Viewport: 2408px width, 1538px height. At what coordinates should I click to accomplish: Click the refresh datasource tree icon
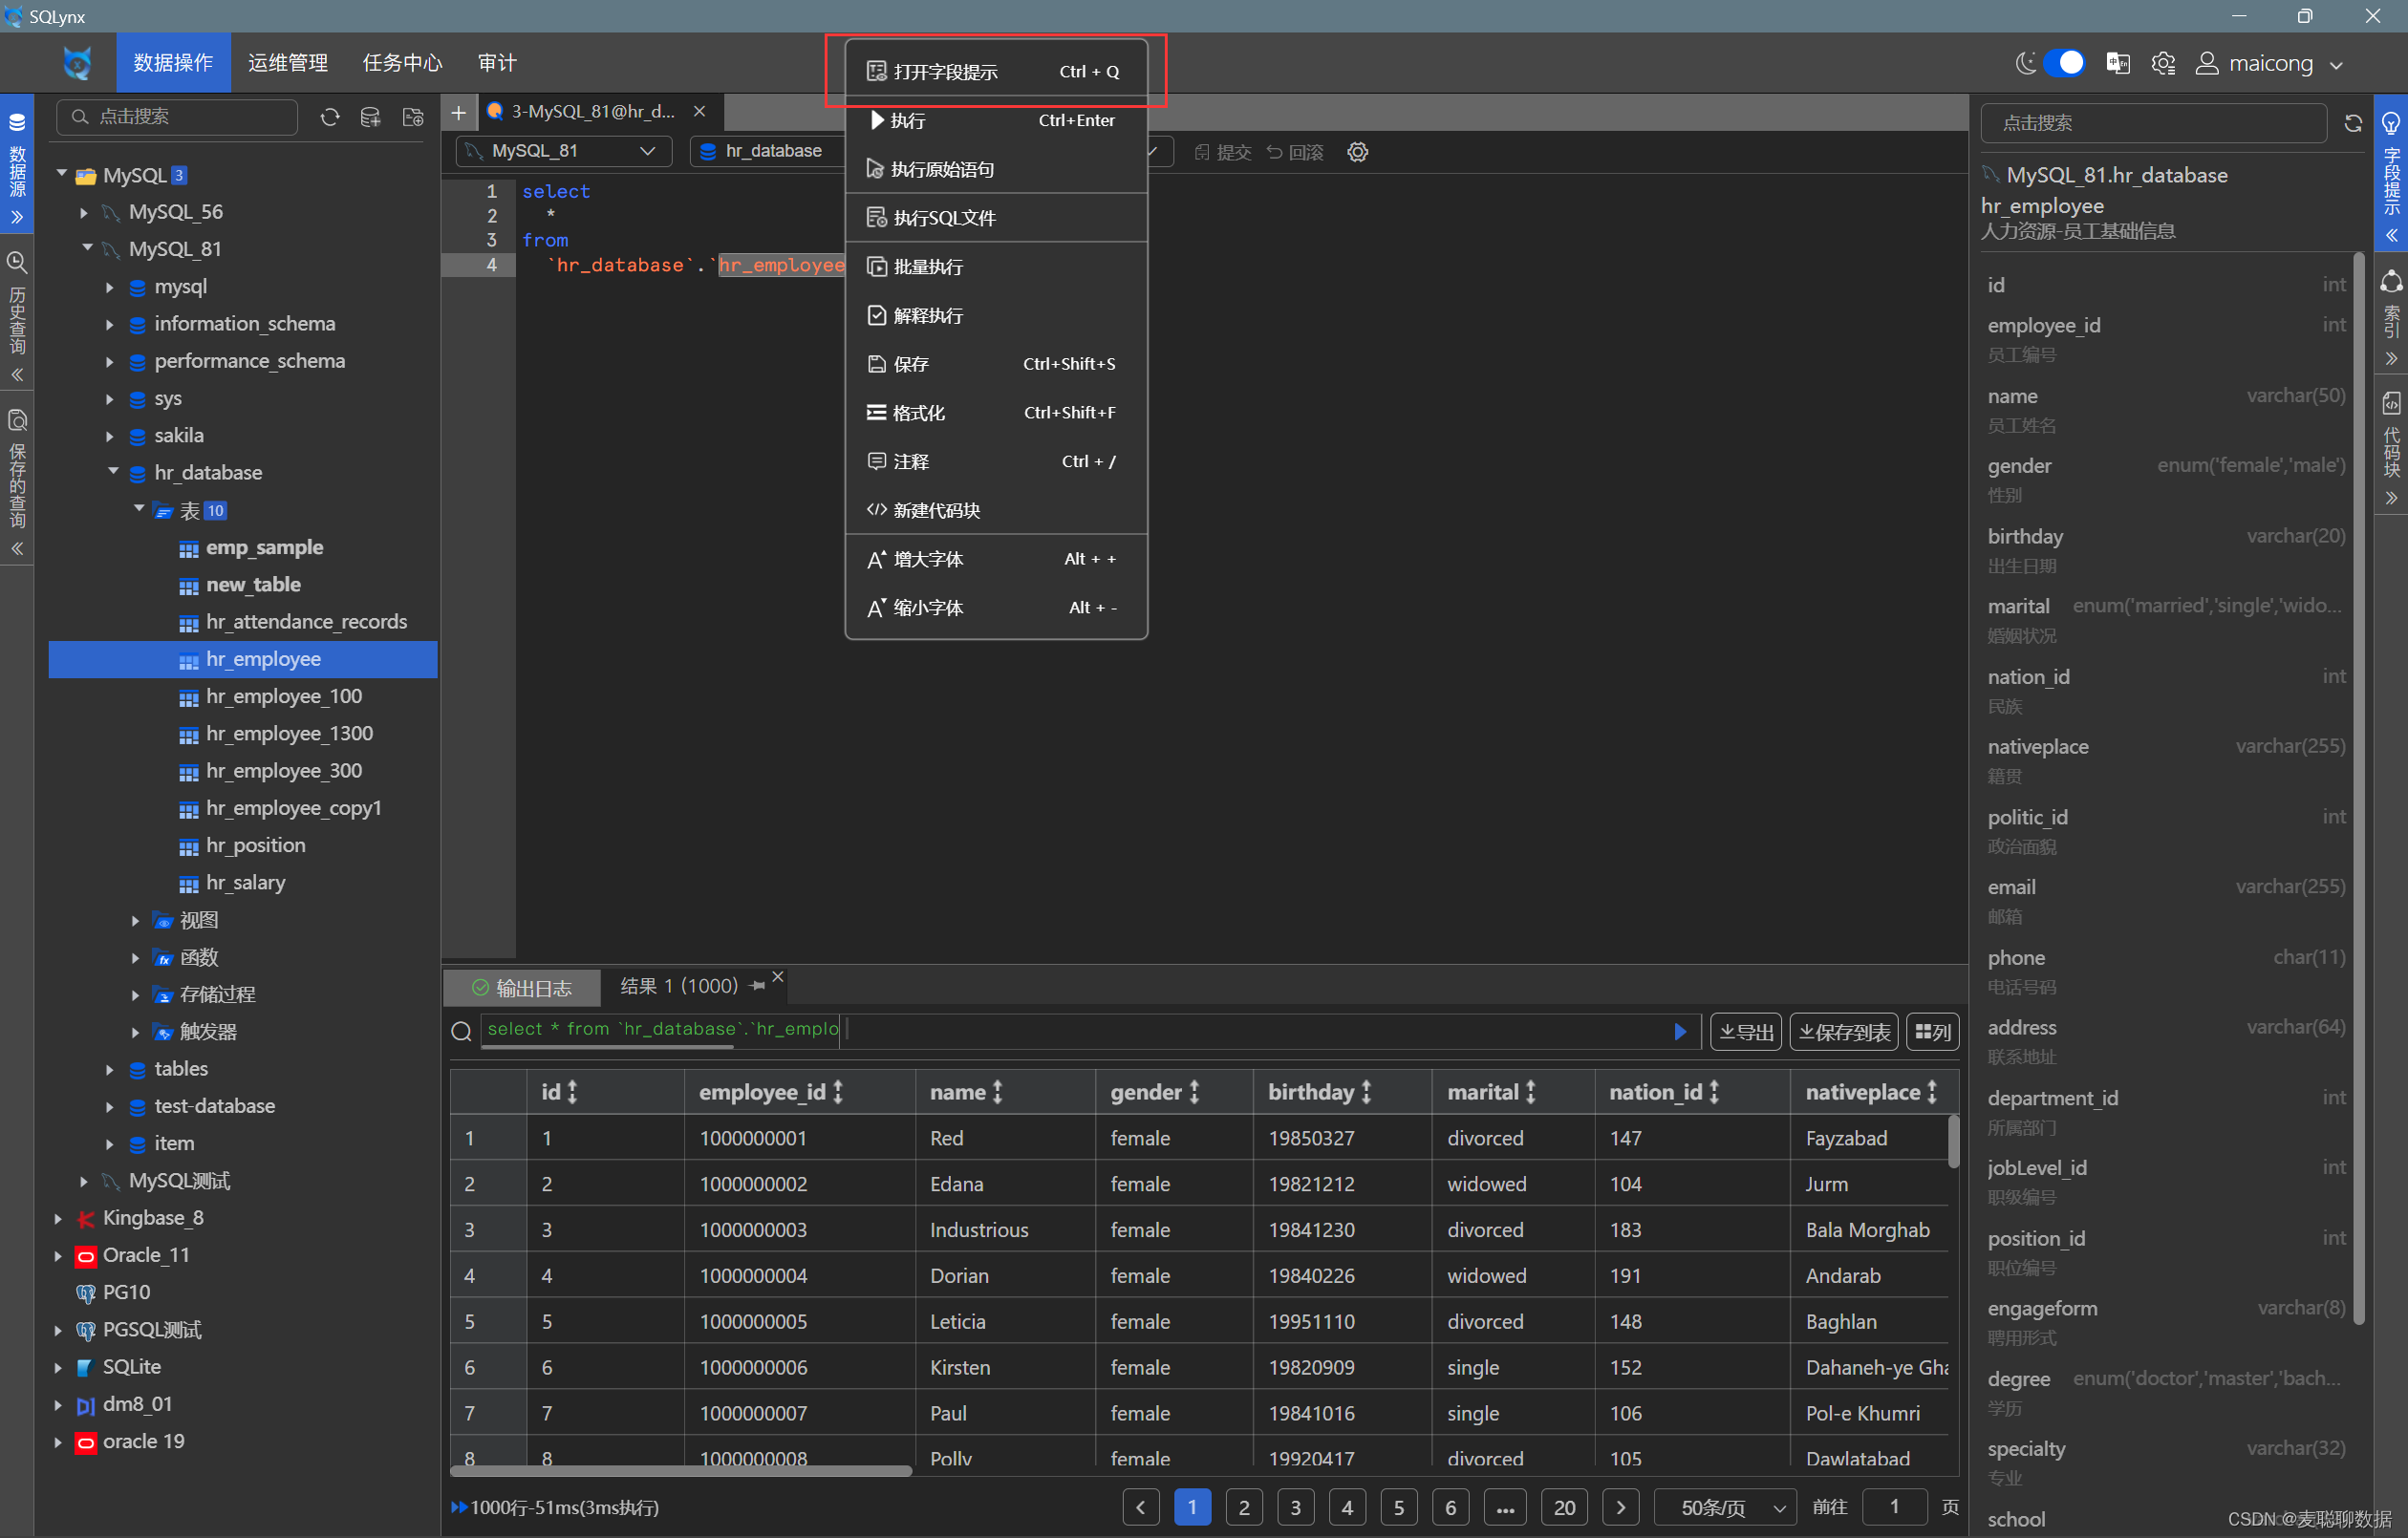[330, 117]
